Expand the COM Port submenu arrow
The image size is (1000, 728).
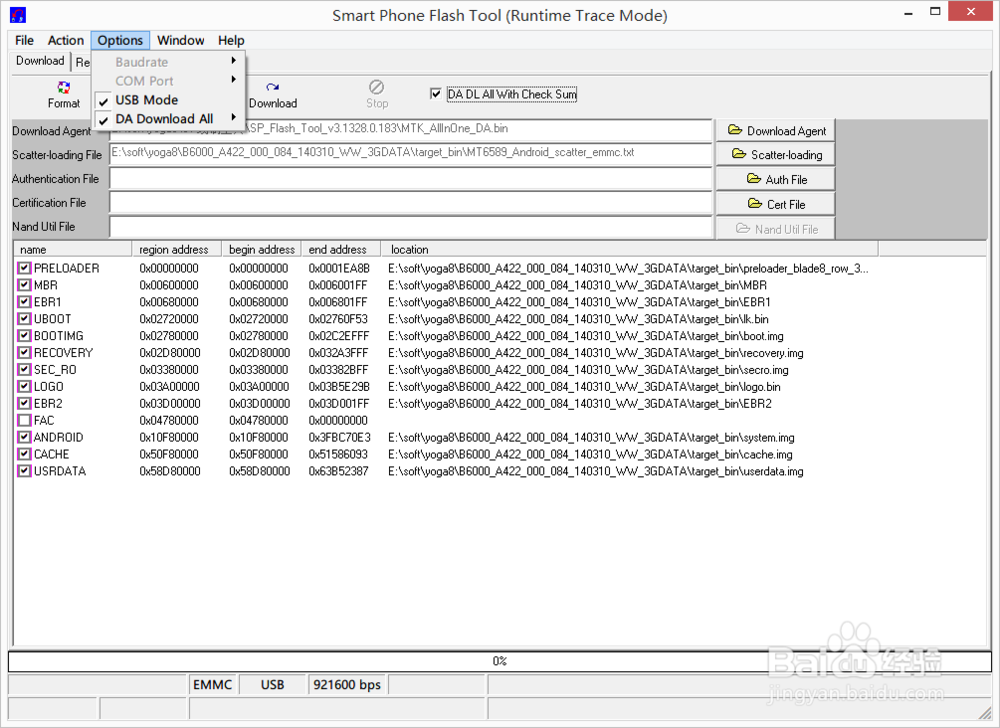coord(233,80)
